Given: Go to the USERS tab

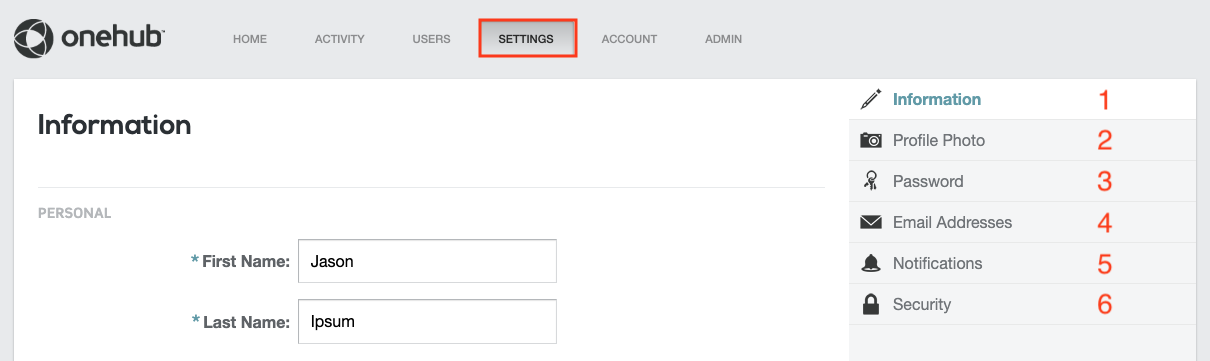Looking at the screenshot, I should (x=432, y=39).
